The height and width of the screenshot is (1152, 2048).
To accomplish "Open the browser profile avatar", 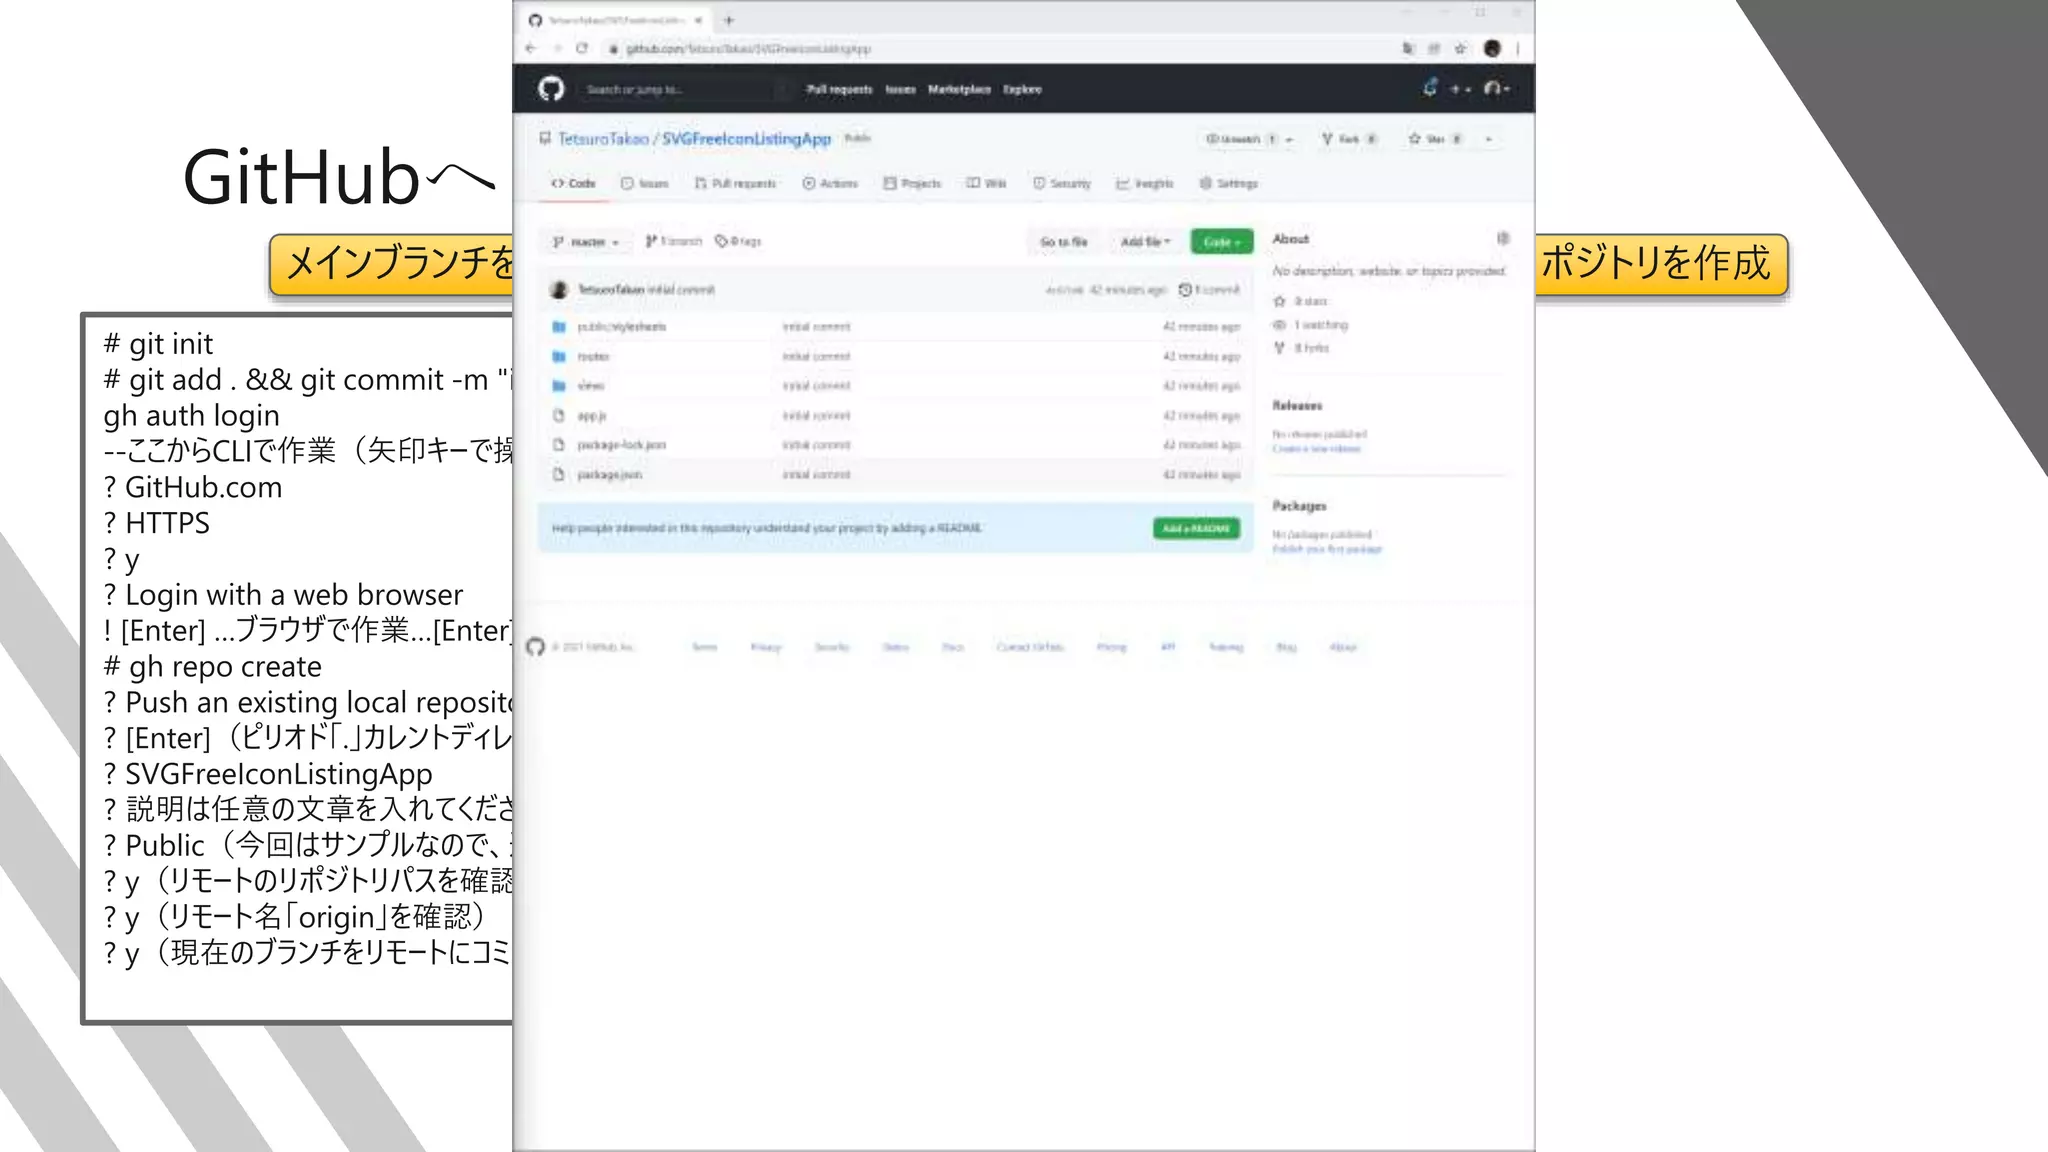I will point(1492,48).
